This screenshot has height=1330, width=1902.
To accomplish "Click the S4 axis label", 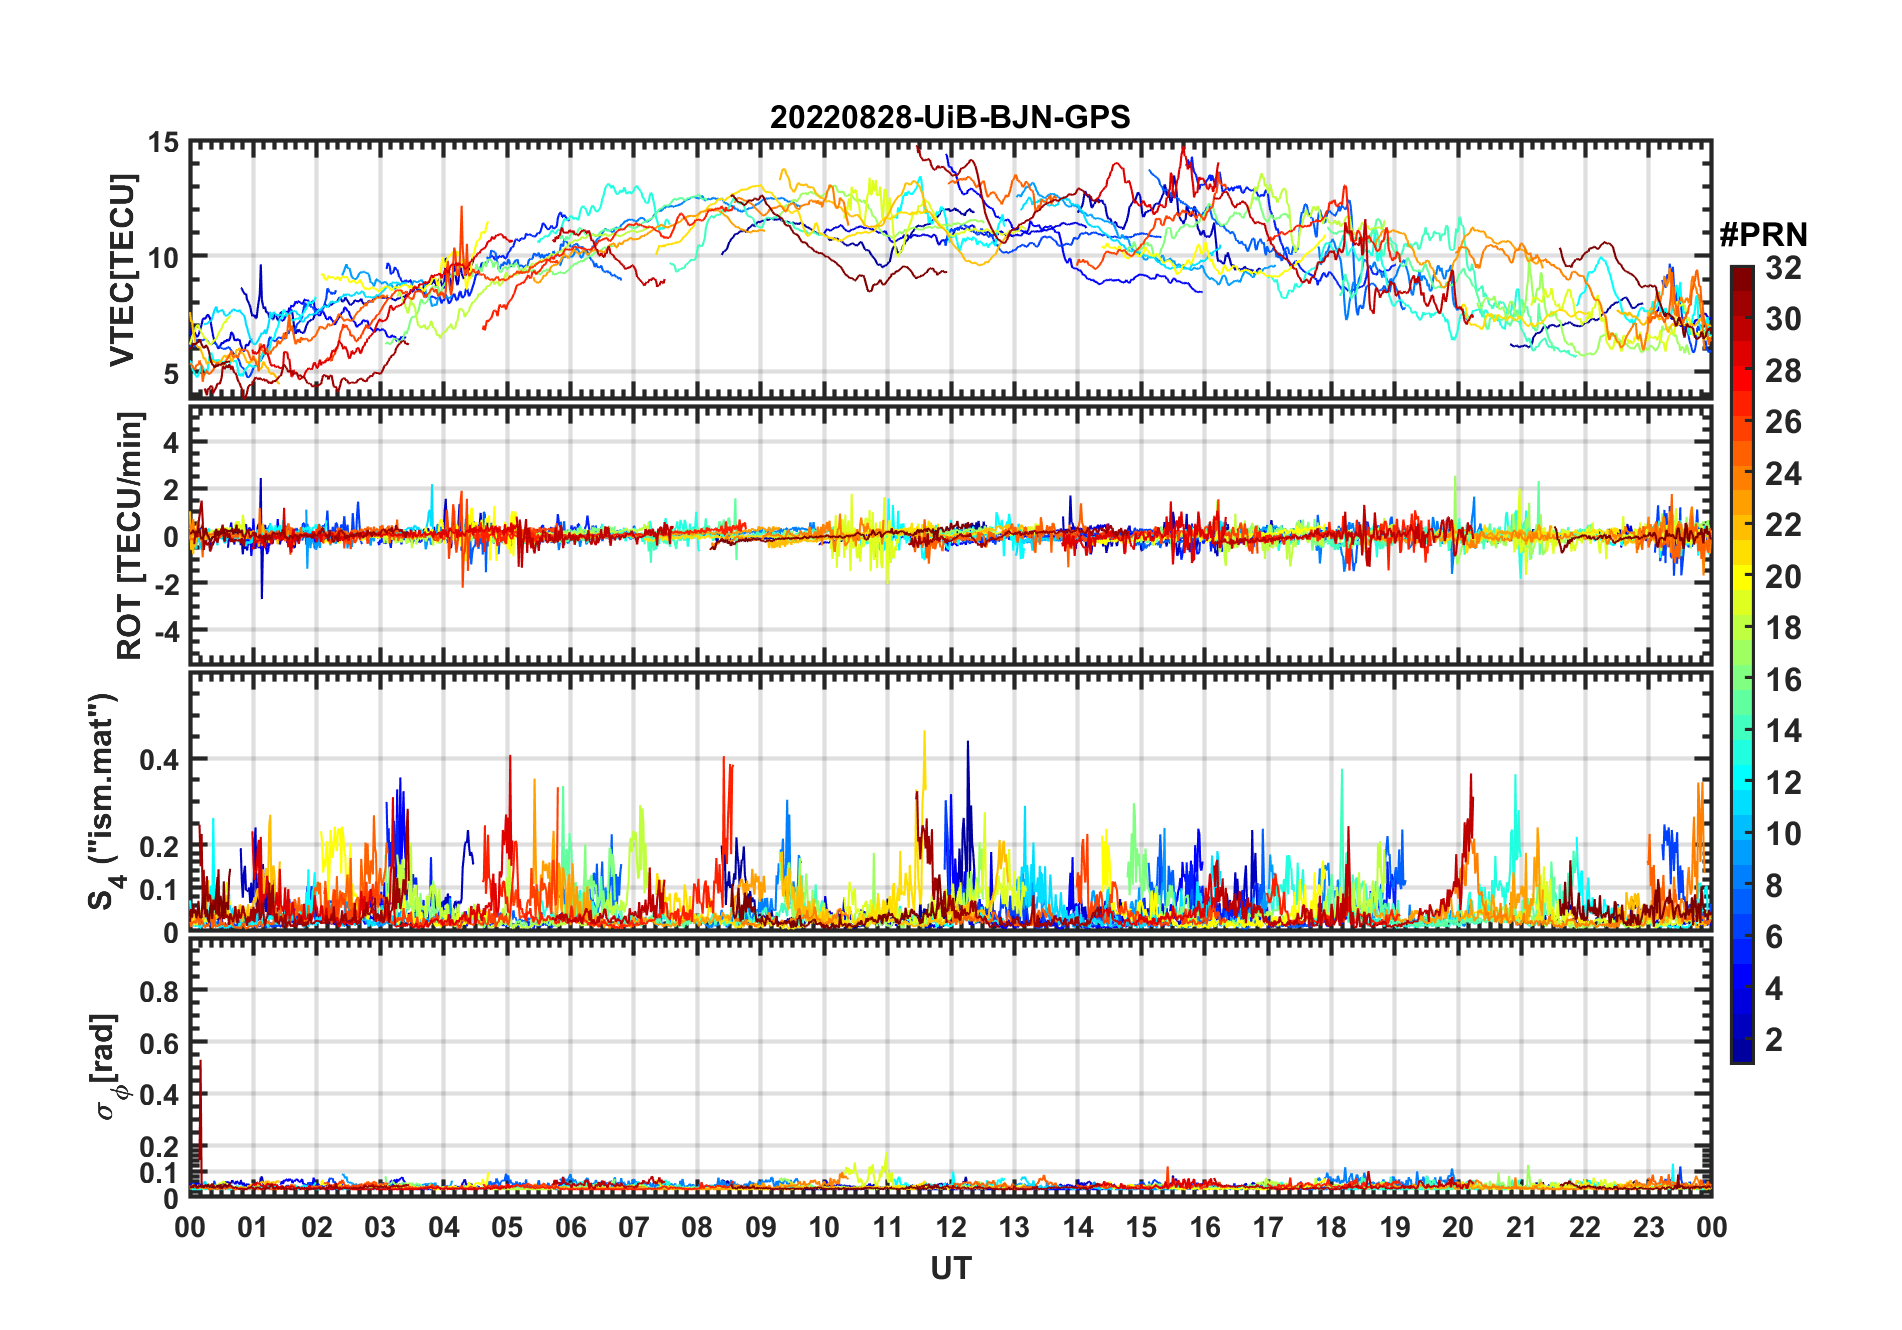I will click(x=103, y=801).
